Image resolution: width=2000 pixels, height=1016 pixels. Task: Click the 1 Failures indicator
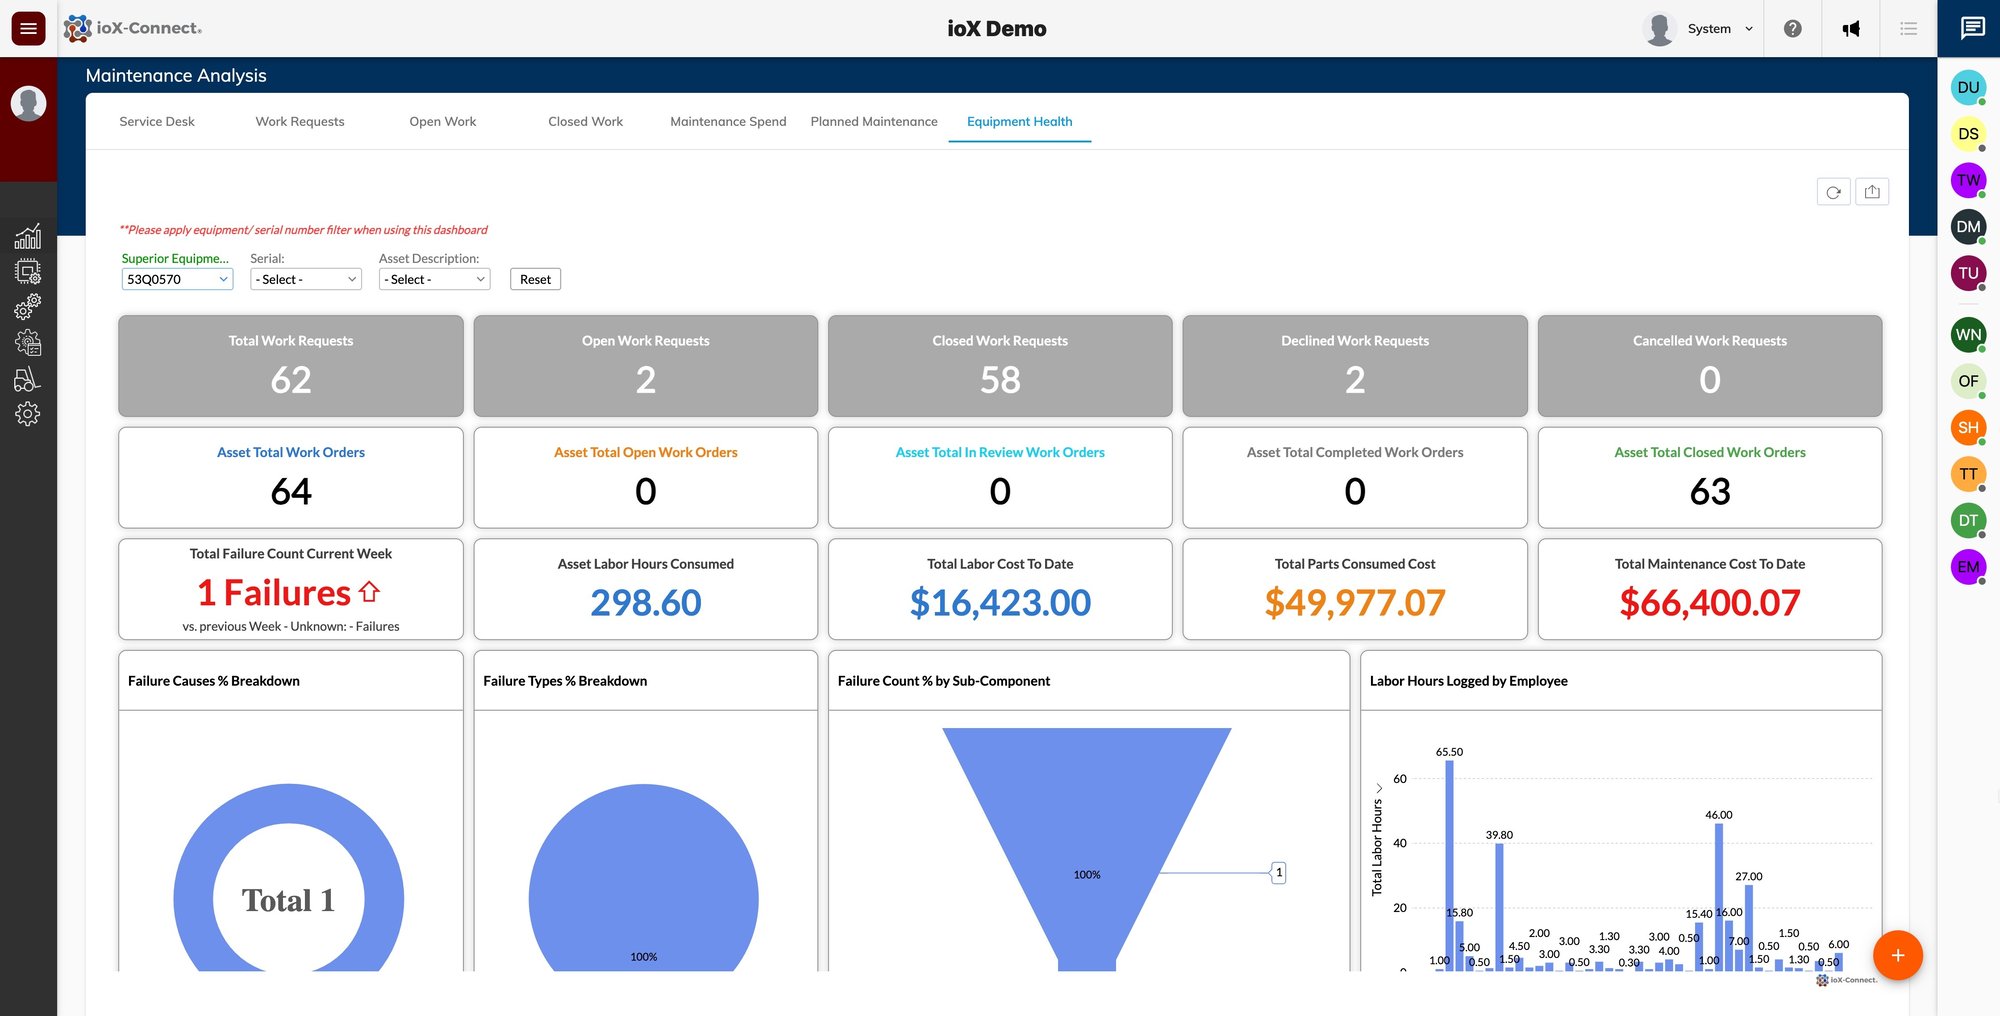pyautogui.click(x=288, y=593)
